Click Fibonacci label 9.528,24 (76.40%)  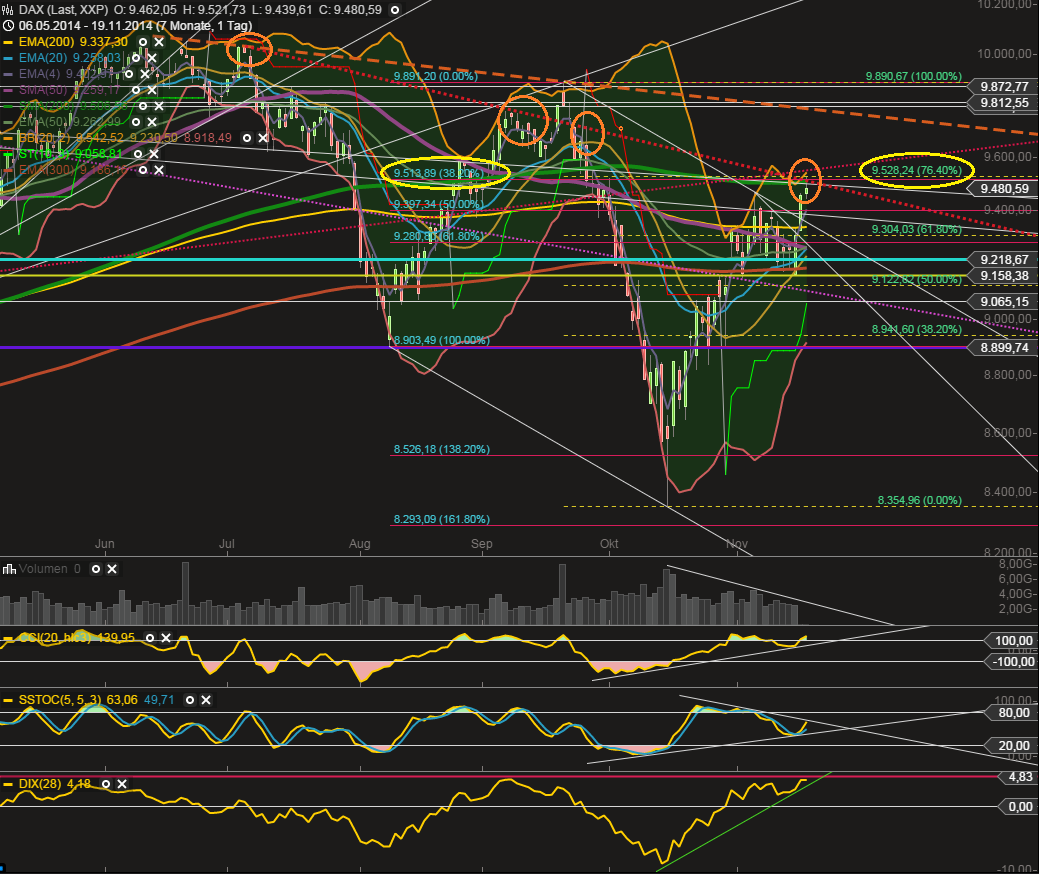point(916,170)
